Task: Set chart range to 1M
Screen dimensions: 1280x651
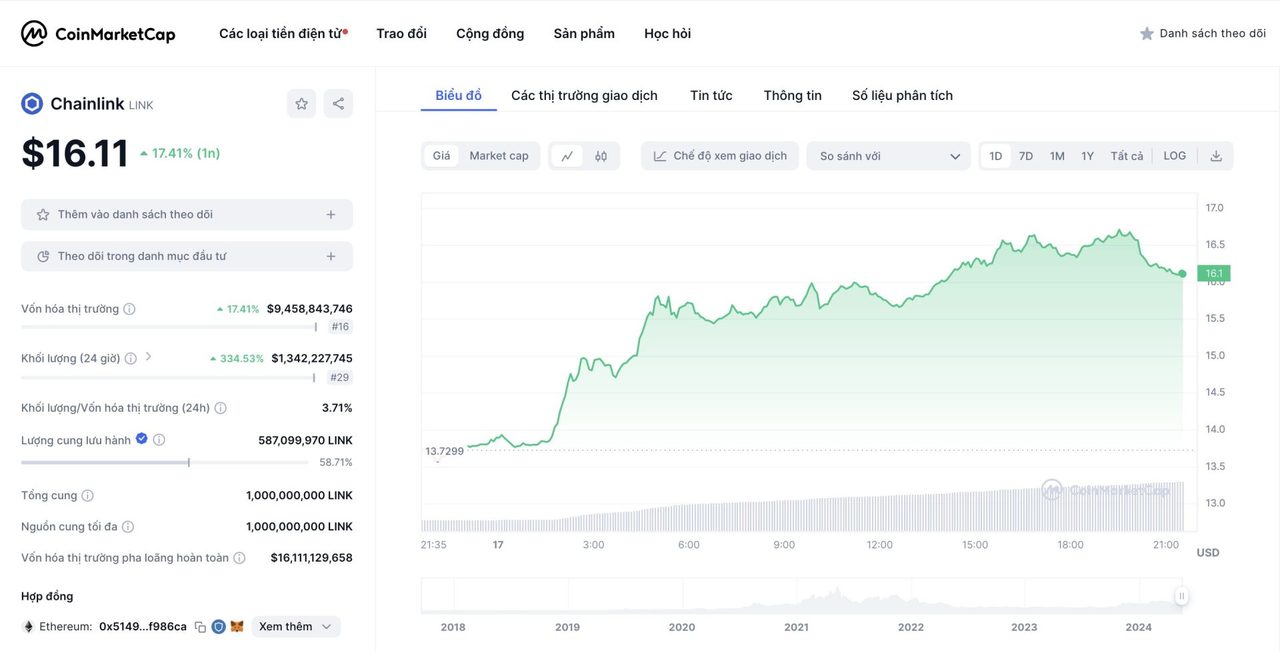Action: point(1057,156)
